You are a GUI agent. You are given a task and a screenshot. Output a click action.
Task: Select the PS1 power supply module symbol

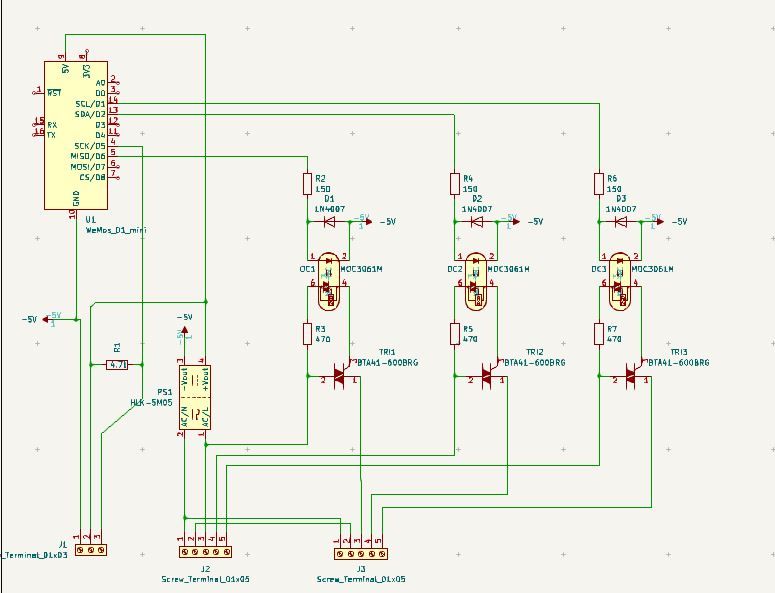[x=194, y=397]
